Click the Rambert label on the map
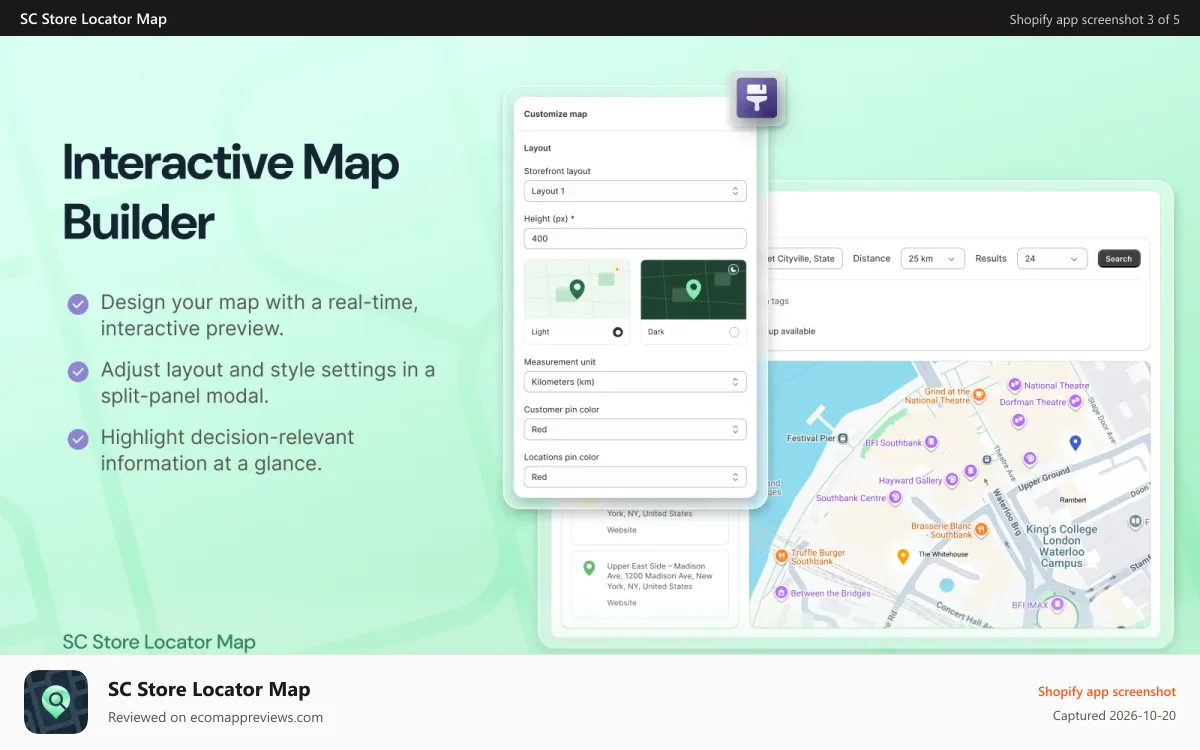This screenshot has height=750, width=1200. 1073,502
